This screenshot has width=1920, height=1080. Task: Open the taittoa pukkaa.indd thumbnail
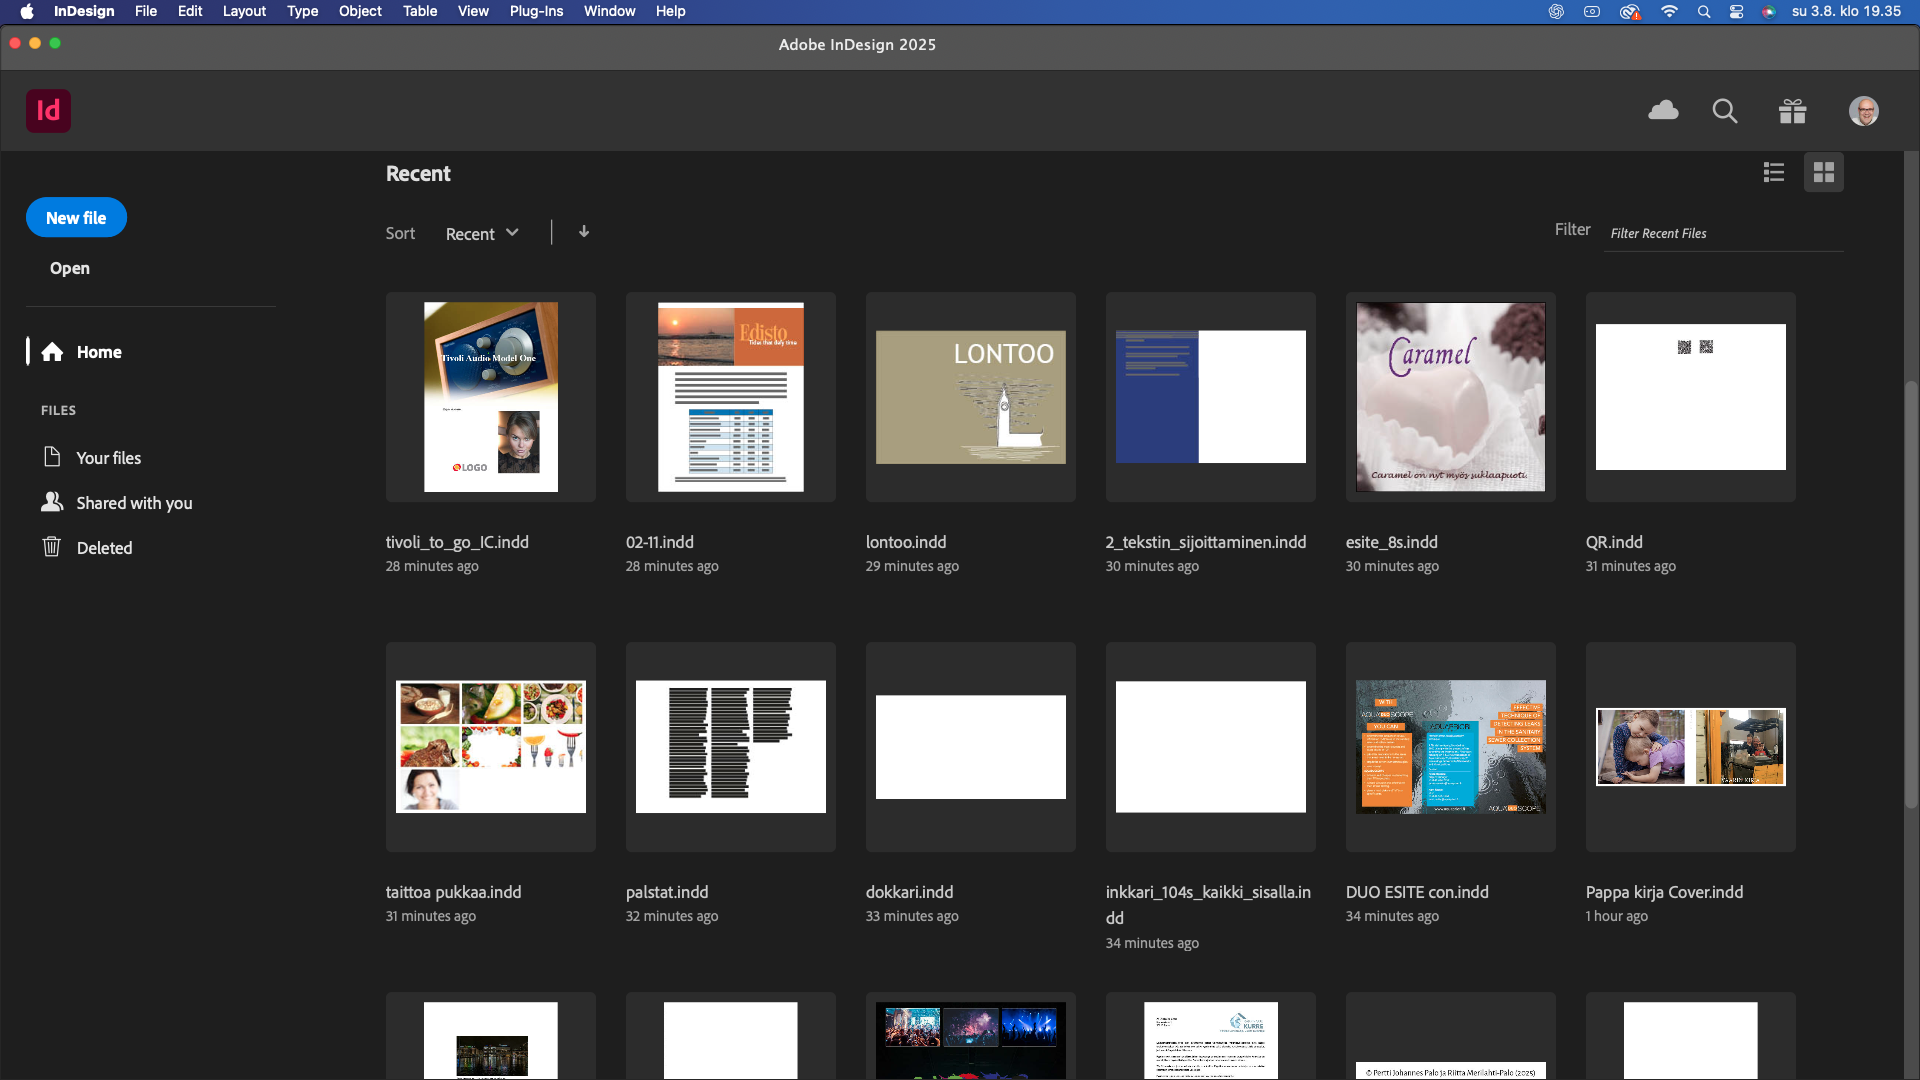tap(491, 747)
